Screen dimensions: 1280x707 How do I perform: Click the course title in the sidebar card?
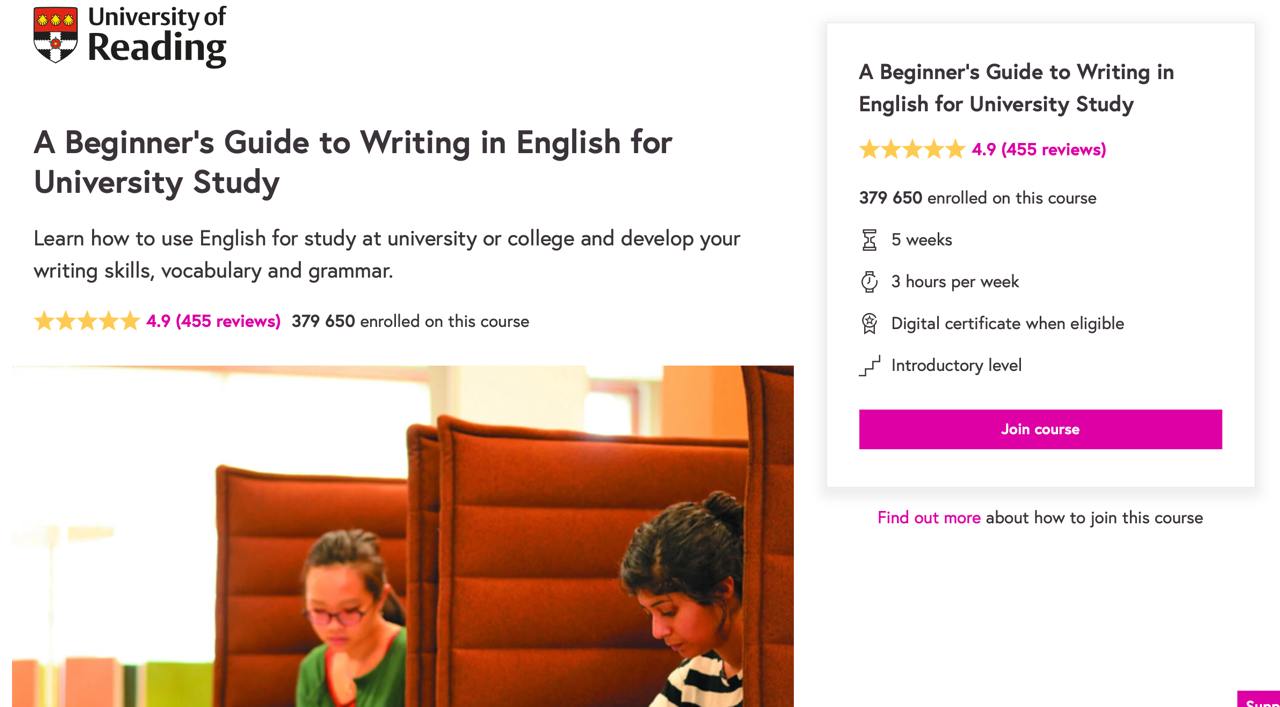(1016, 88)
